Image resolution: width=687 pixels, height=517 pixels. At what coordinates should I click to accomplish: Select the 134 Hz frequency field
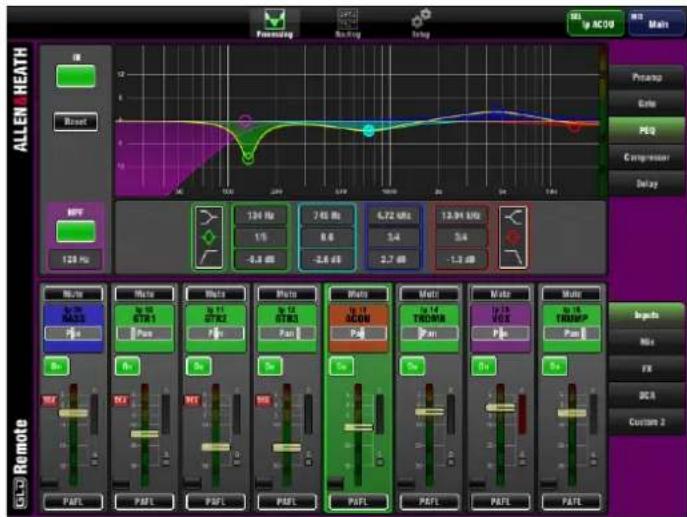pyautogui.click(x=261, y=216)
